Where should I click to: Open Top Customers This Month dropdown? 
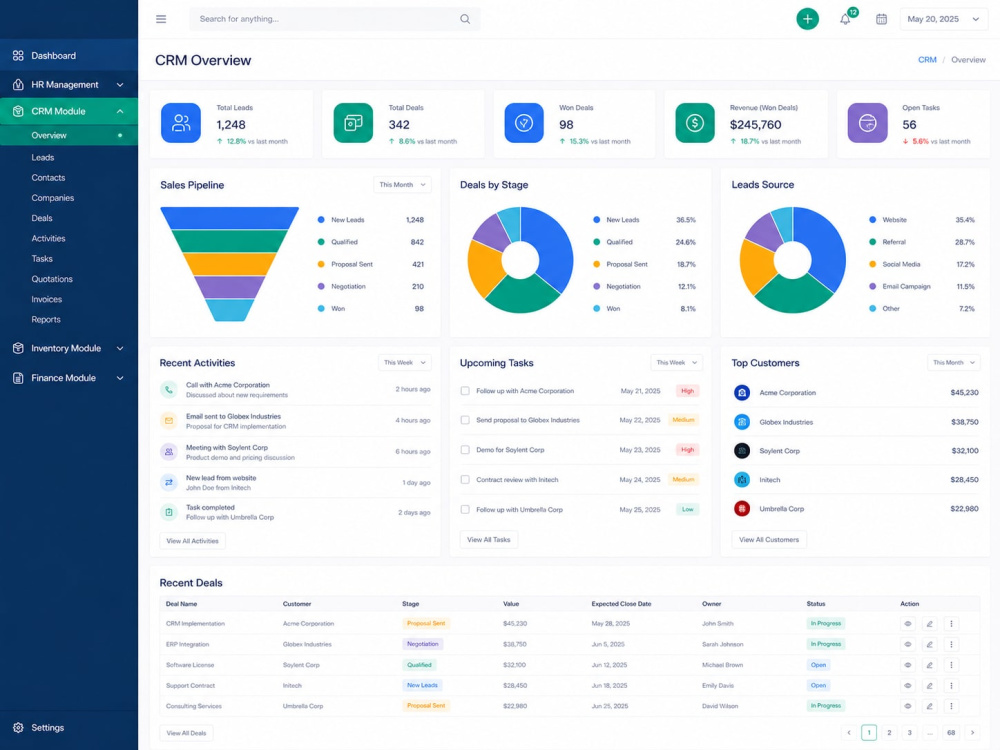click(953, 363)
